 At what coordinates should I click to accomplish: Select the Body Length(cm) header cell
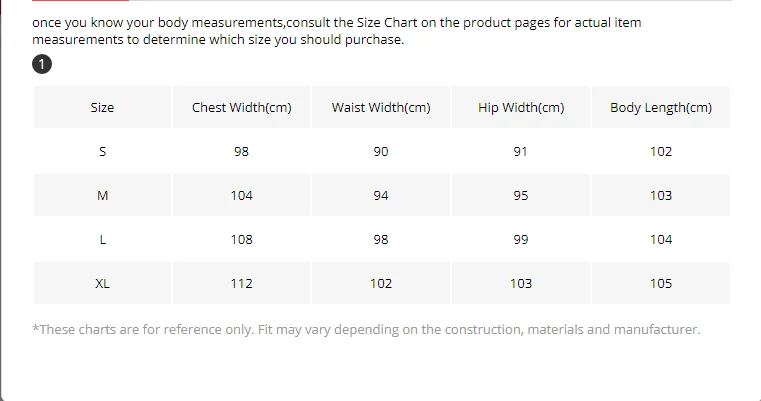(x=661, y=107)
